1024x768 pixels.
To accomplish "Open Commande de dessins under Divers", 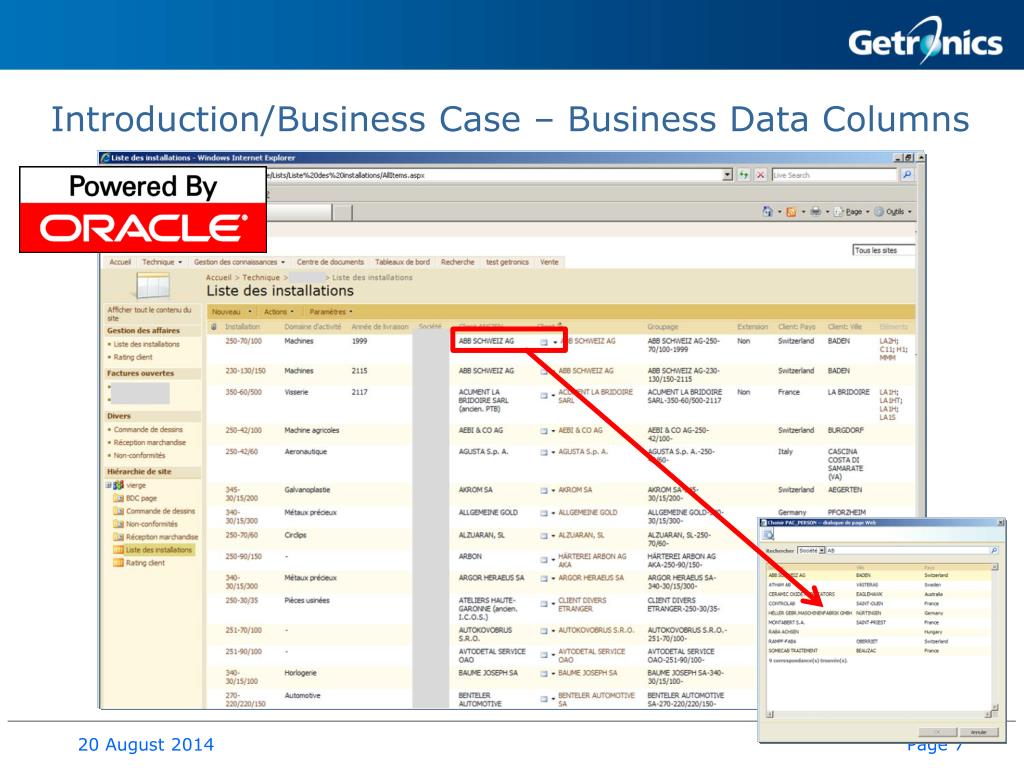I will click(148, 430).
